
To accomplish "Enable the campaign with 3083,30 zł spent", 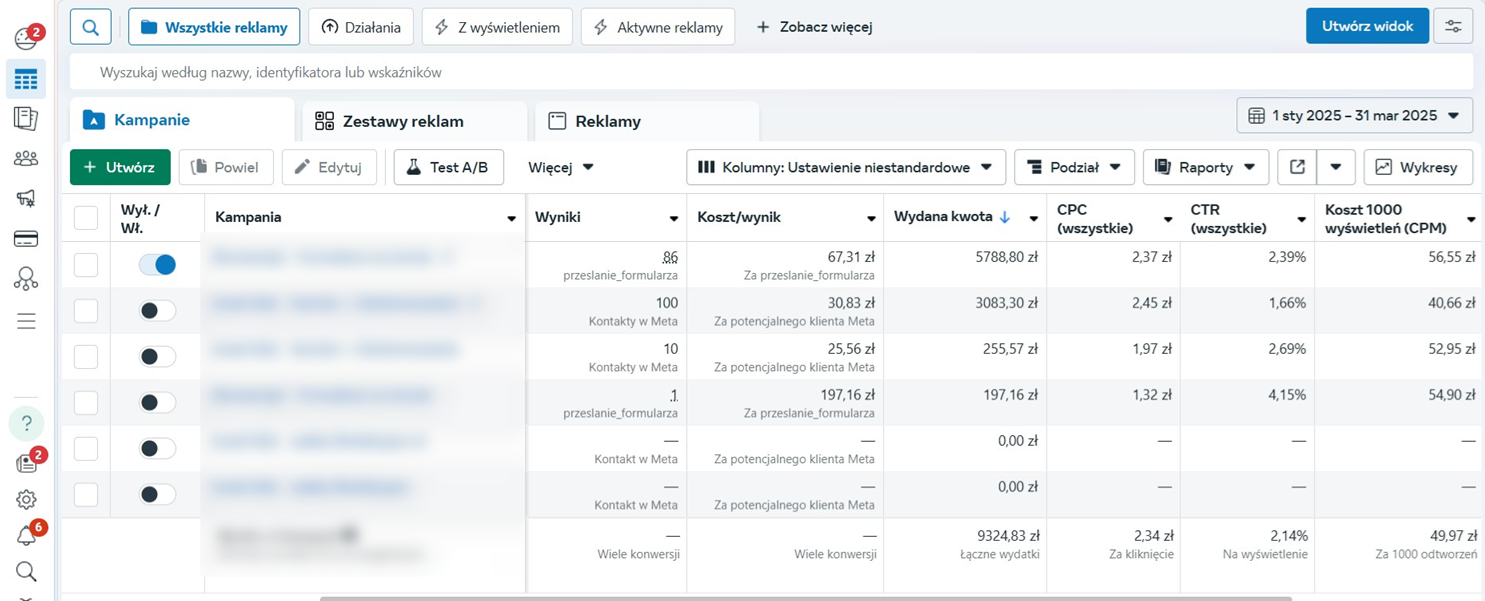I will tap(157, 311).
